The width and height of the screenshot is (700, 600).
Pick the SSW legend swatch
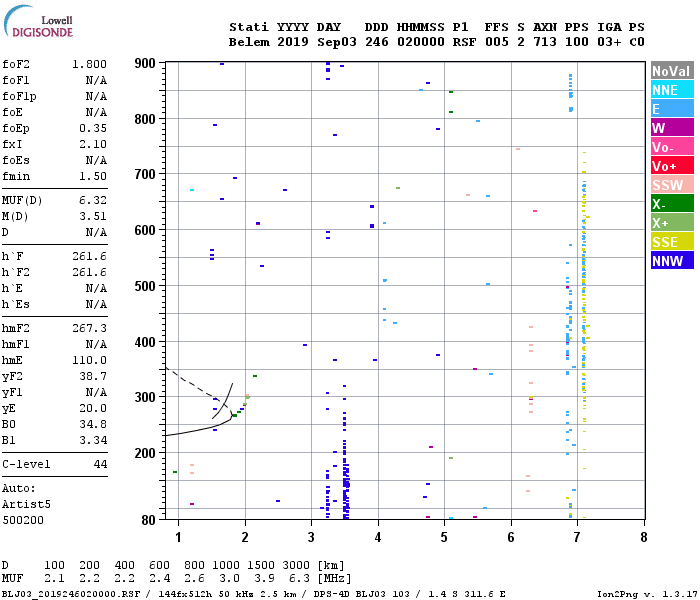tap(672, 185)
